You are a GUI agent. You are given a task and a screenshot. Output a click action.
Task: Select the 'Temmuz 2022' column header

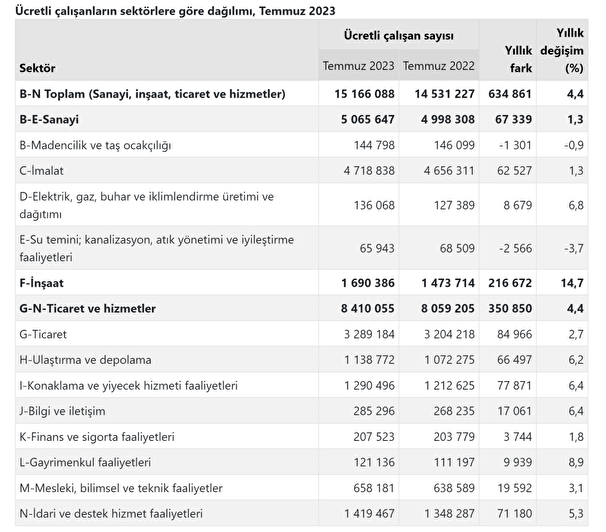click(x=438, y=66)
